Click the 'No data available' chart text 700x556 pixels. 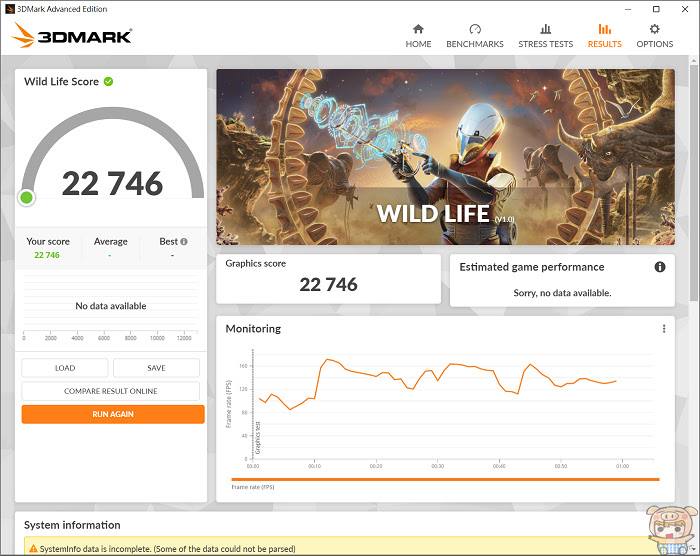[111, 306]
